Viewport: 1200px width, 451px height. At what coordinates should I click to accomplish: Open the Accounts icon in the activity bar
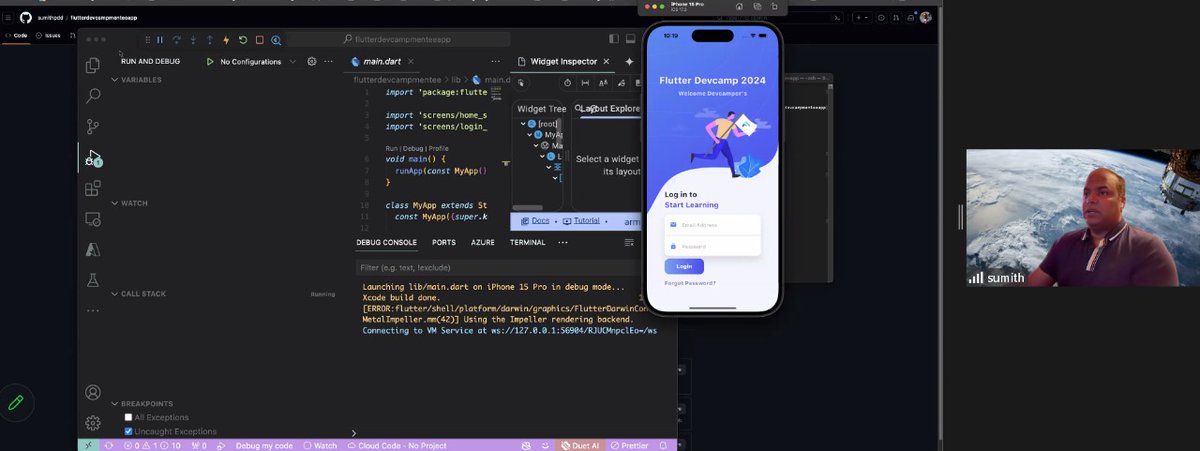pyautogui.click(x=93, y=393)
